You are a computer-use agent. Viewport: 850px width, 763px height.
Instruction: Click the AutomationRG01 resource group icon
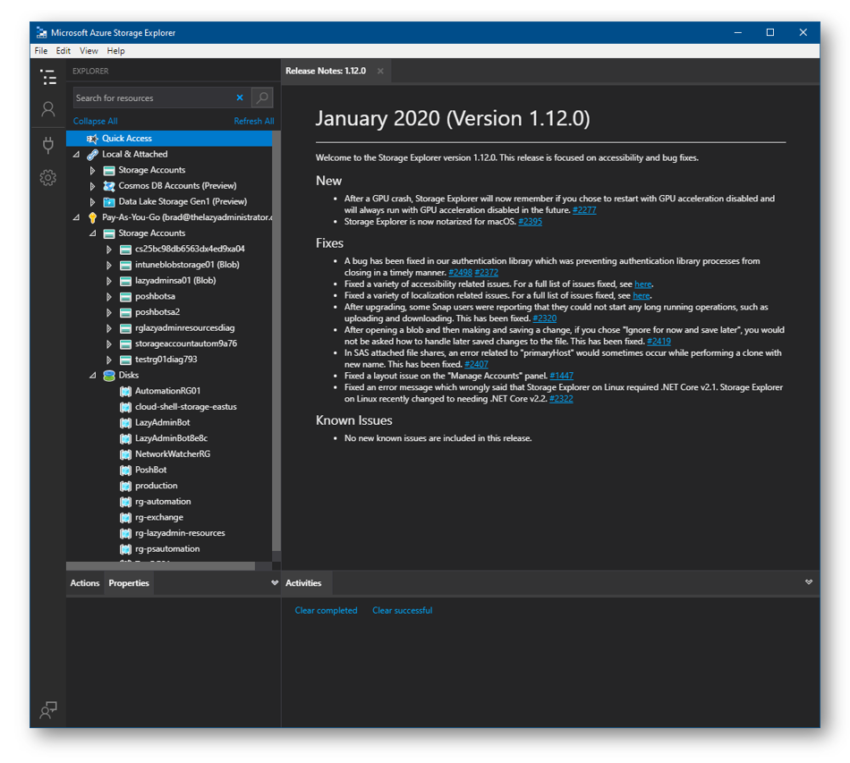click(x=125, y=391)
